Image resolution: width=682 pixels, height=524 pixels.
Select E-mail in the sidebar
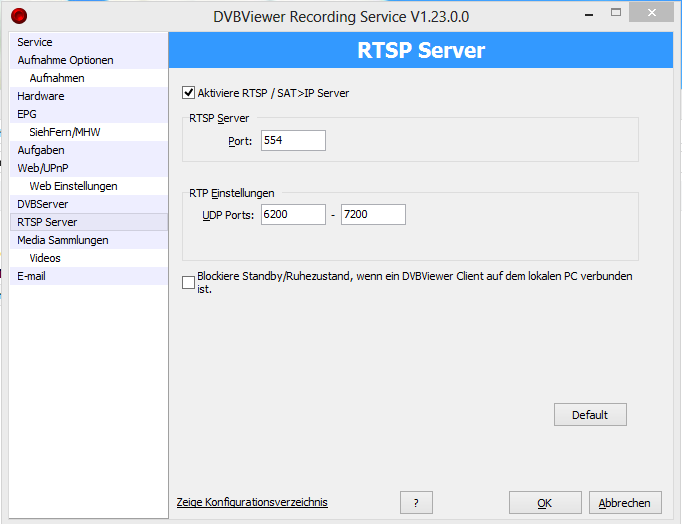tap(32, 276)
